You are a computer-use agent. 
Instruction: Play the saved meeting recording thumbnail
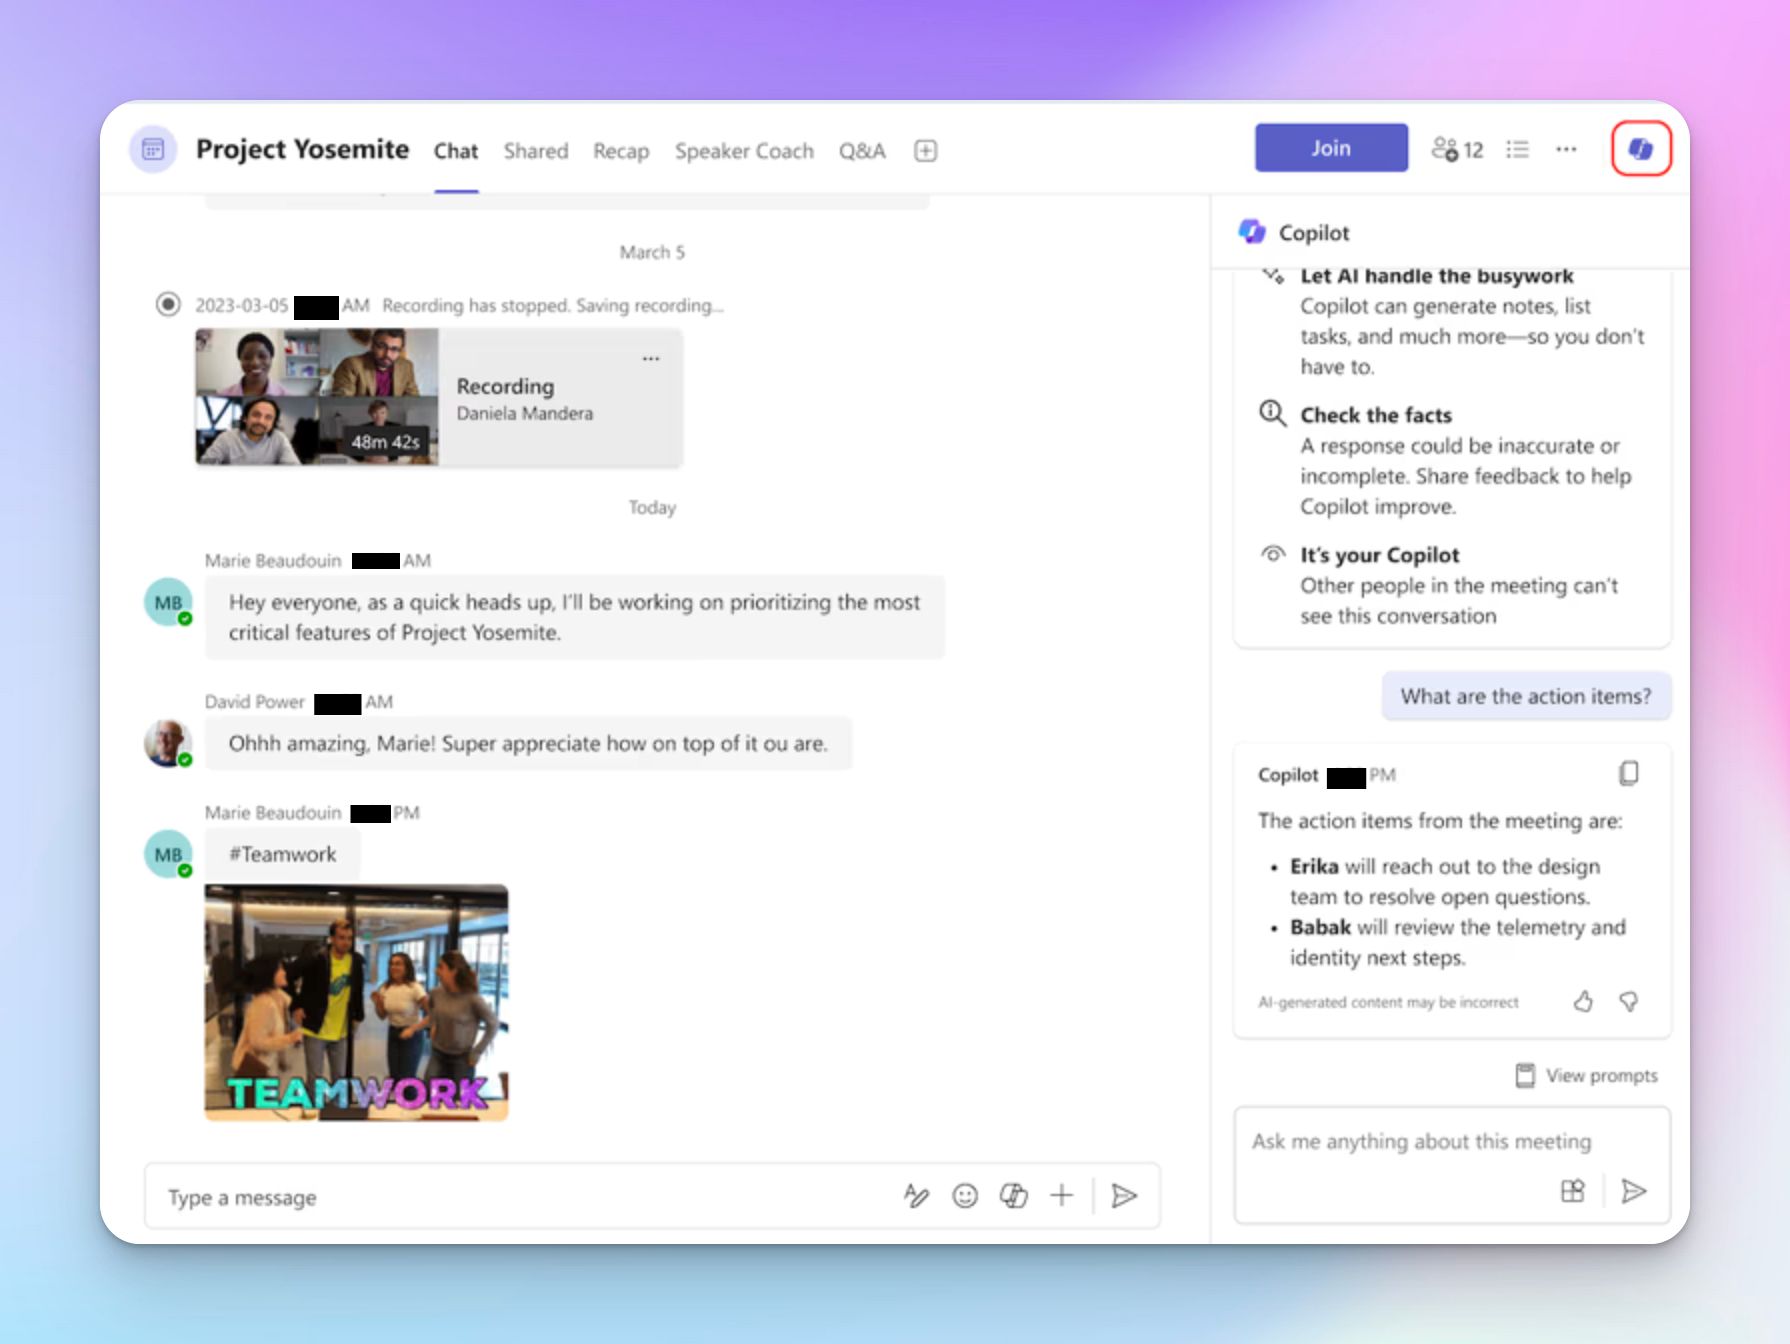(315, 397)
